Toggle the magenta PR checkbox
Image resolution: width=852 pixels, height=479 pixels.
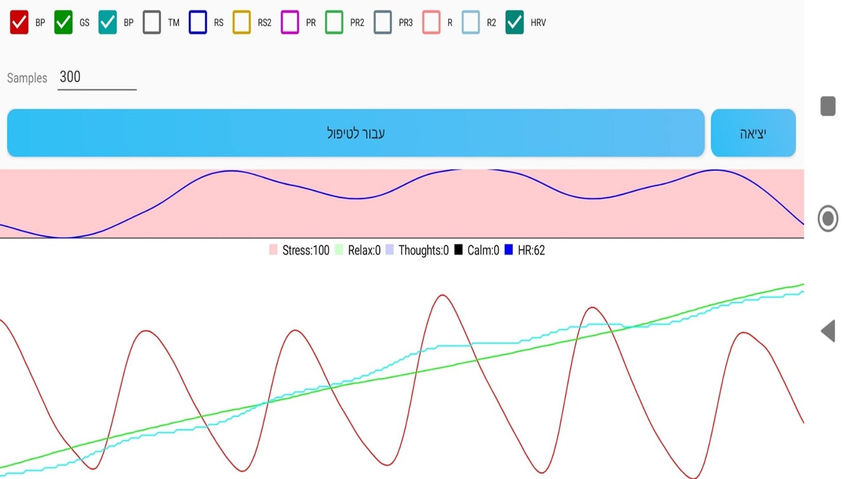pyautogui.click(x=290, y=22)
